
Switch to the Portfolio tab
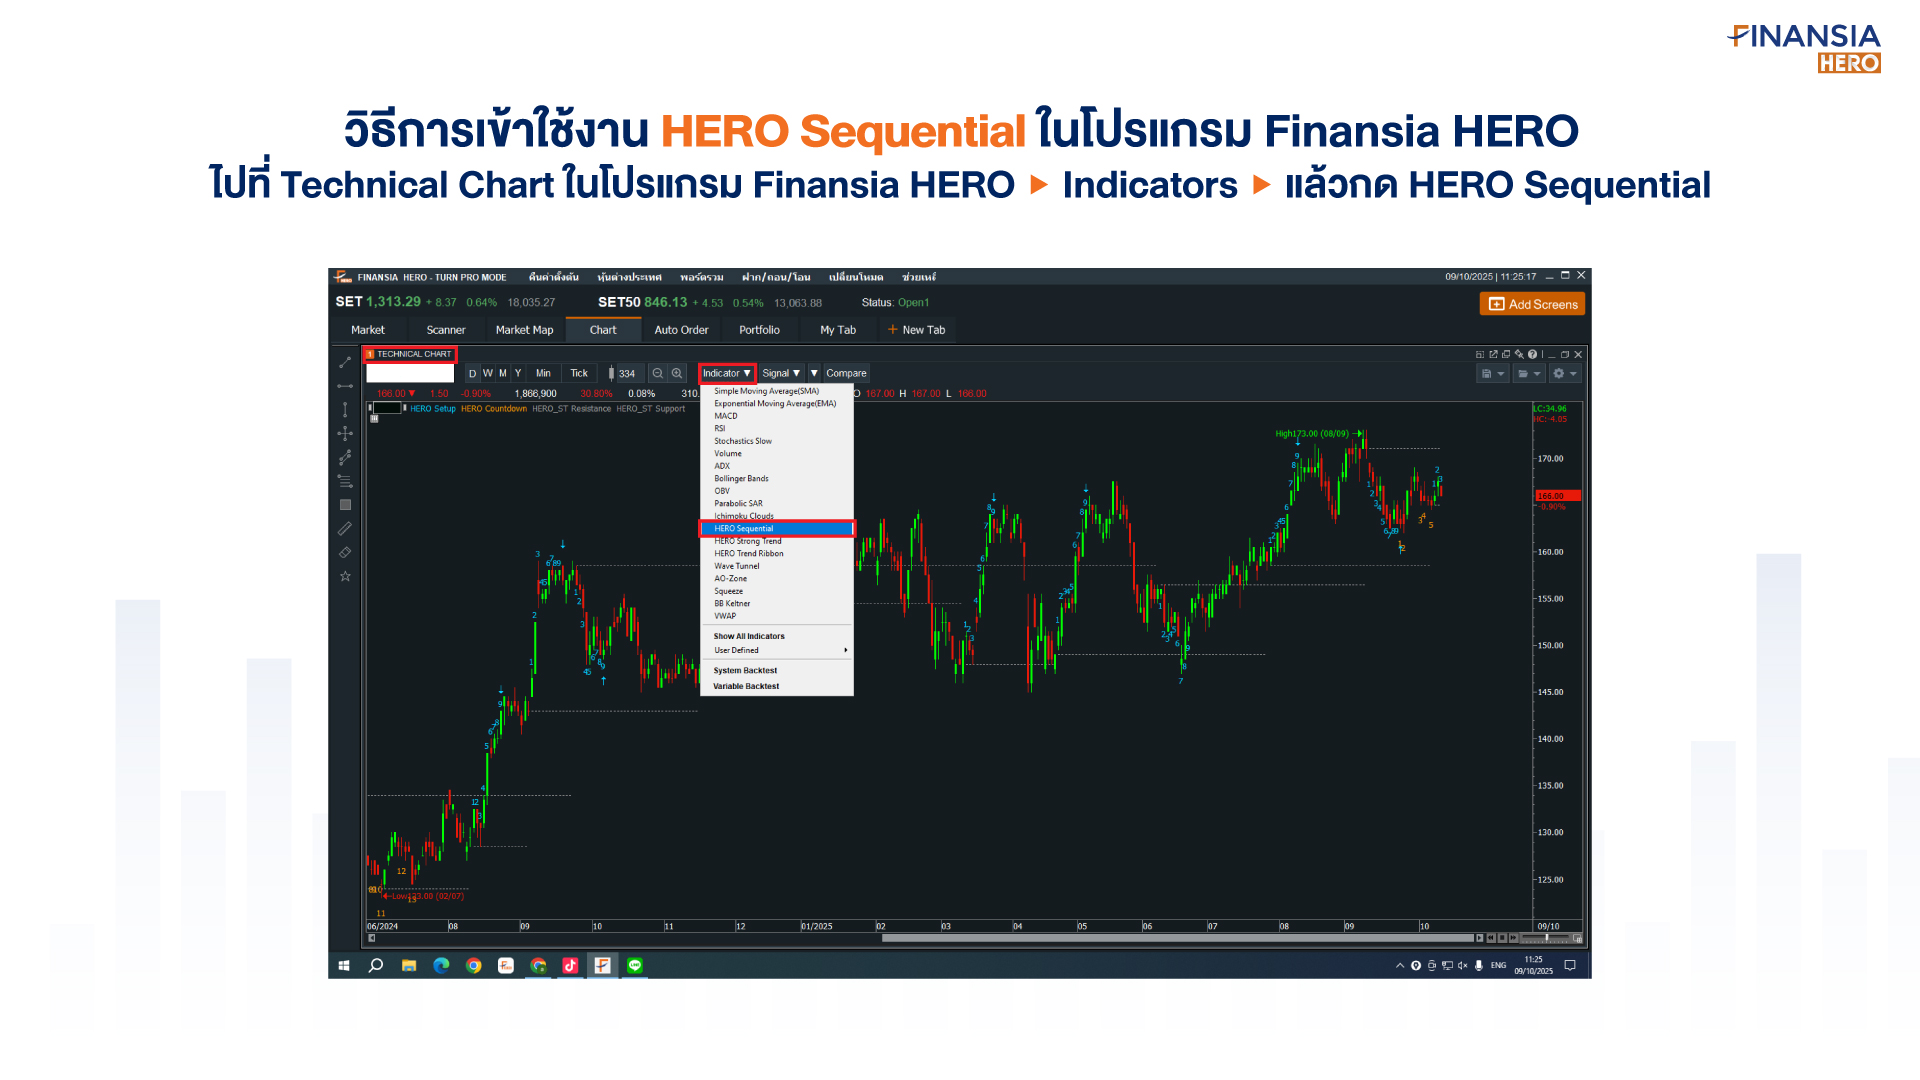tap(759, 330)
